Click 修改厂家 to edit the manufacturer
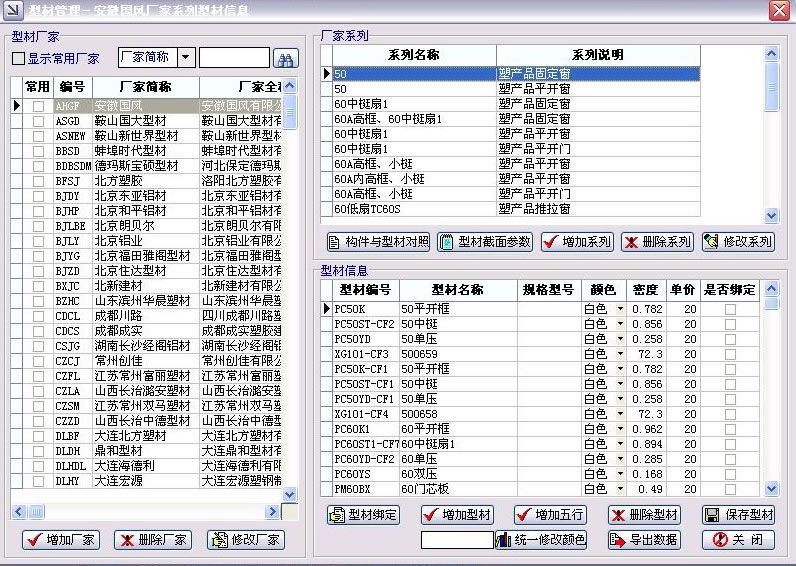Image resolution: width=796 pixels, height=566 pixels. [246, 540]
